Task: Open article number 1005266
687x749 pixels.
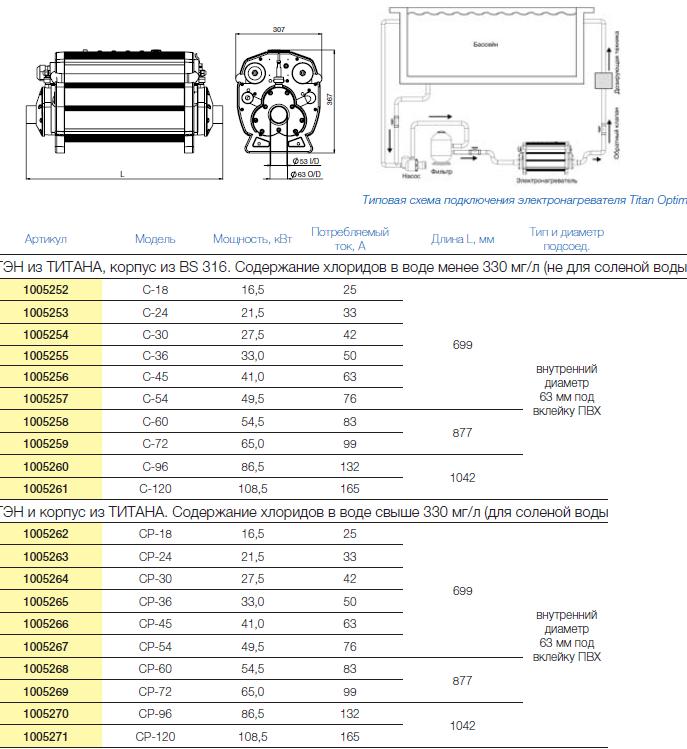Action: click(x=46, y=623)
